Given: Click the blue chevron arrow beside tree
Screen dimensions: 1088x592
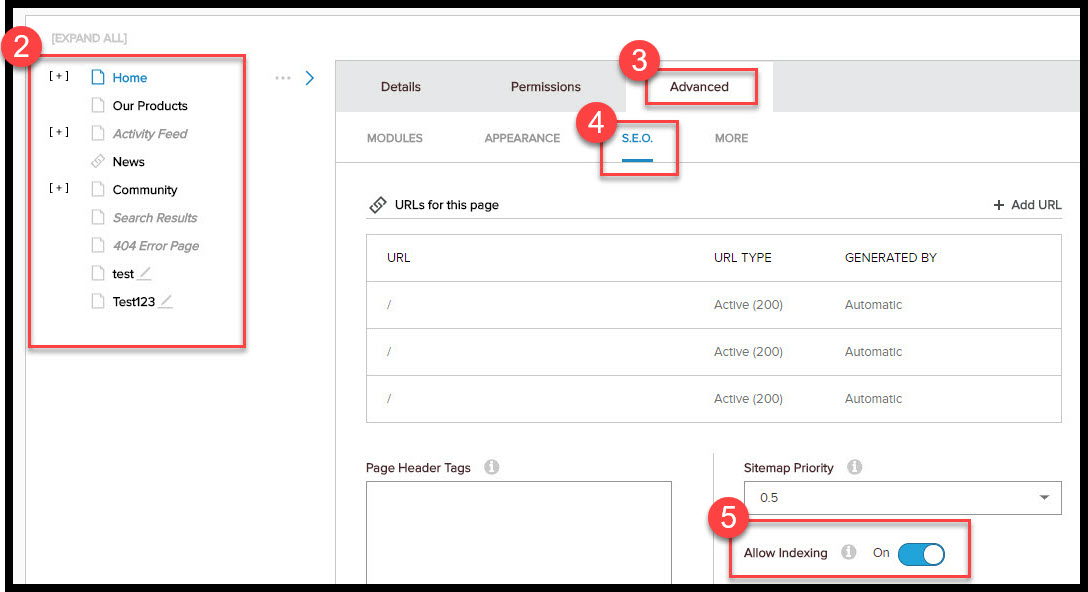Looking at the screenshot, I should click(x=310, y=78).
